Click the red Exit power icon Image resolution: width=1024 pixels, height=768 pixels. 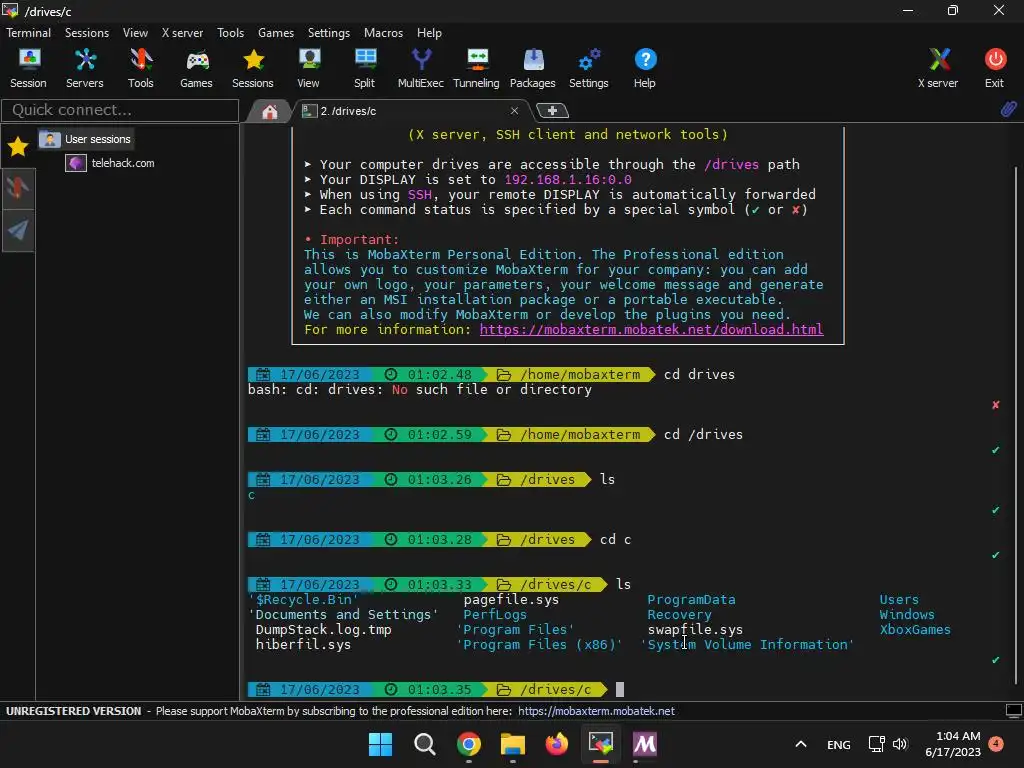click(995, 68)
